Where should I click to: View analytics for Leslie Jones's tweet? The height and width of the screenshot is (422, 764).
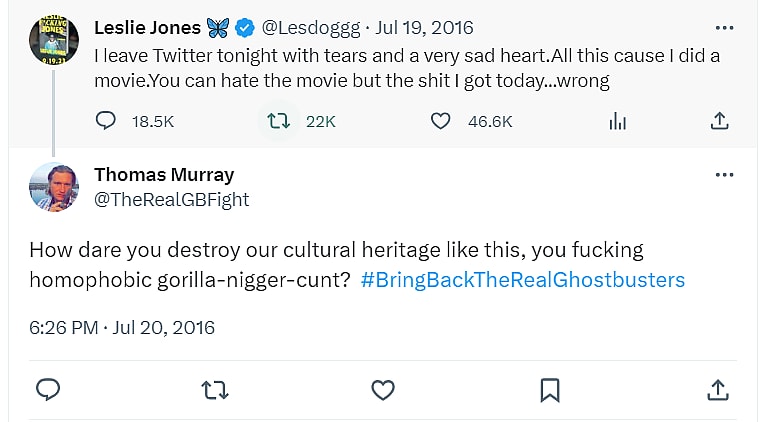618,121
